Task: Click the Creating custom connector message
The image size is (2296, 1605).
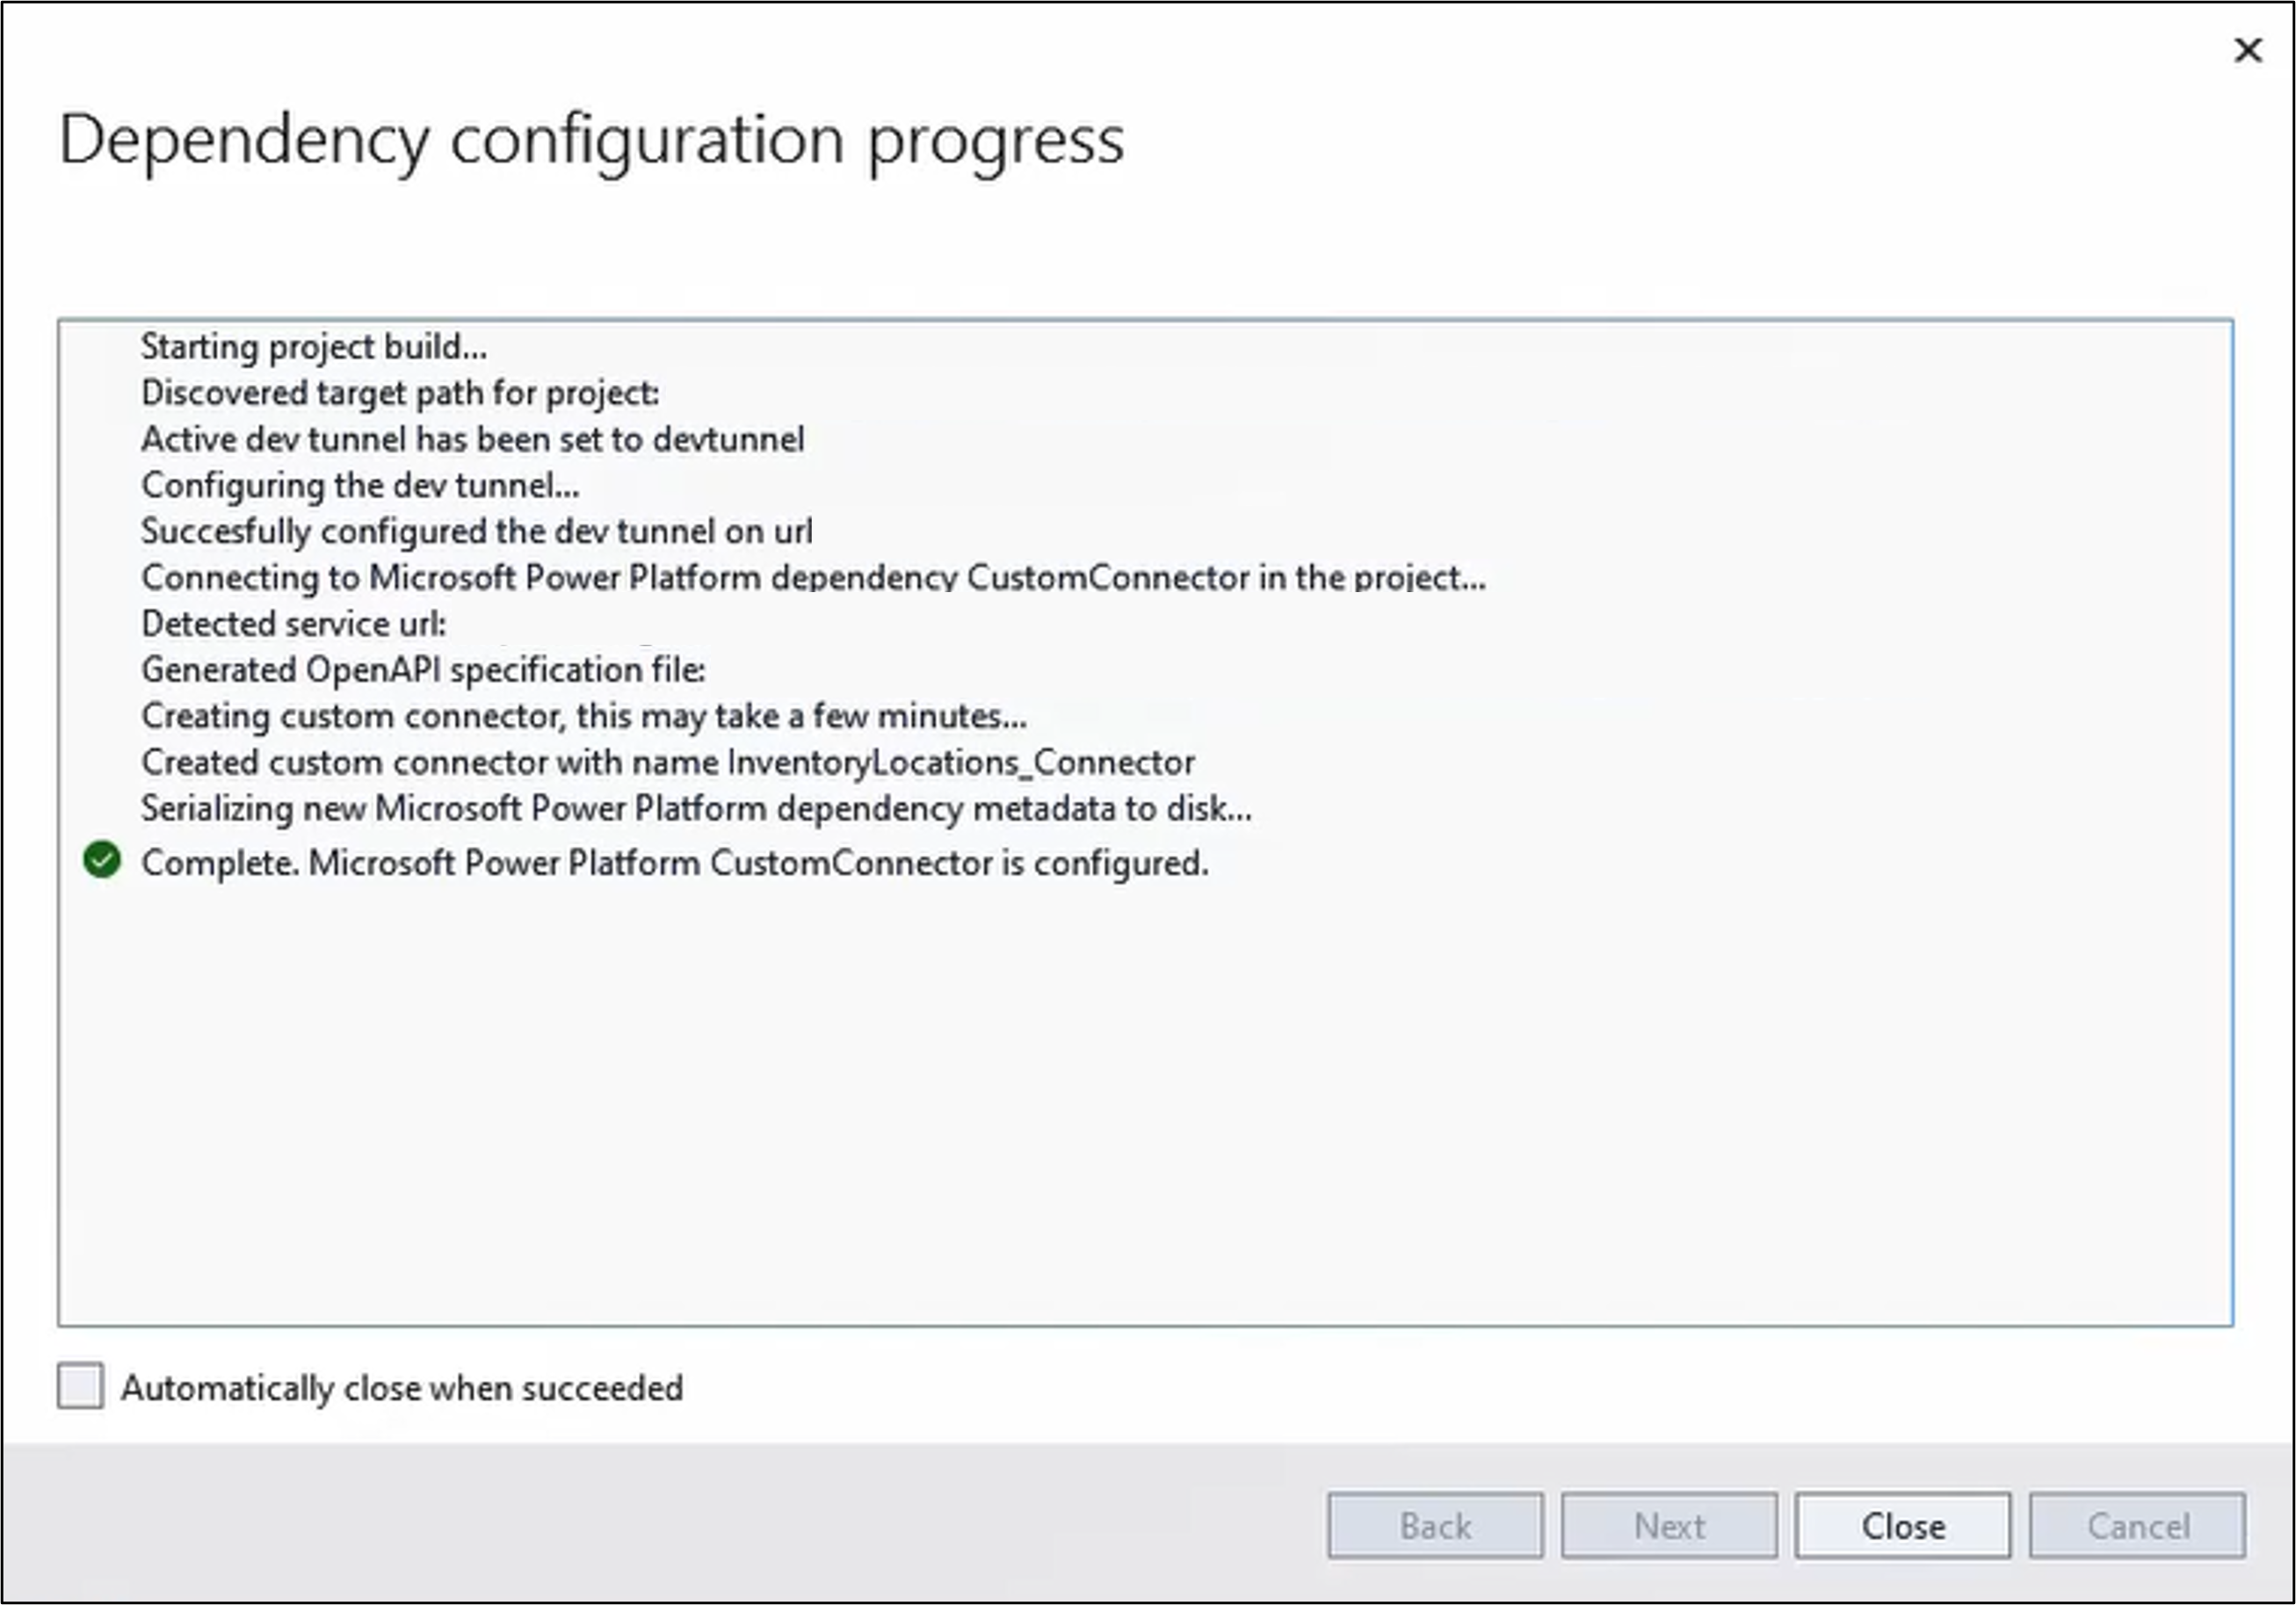Action: [583, 715]
